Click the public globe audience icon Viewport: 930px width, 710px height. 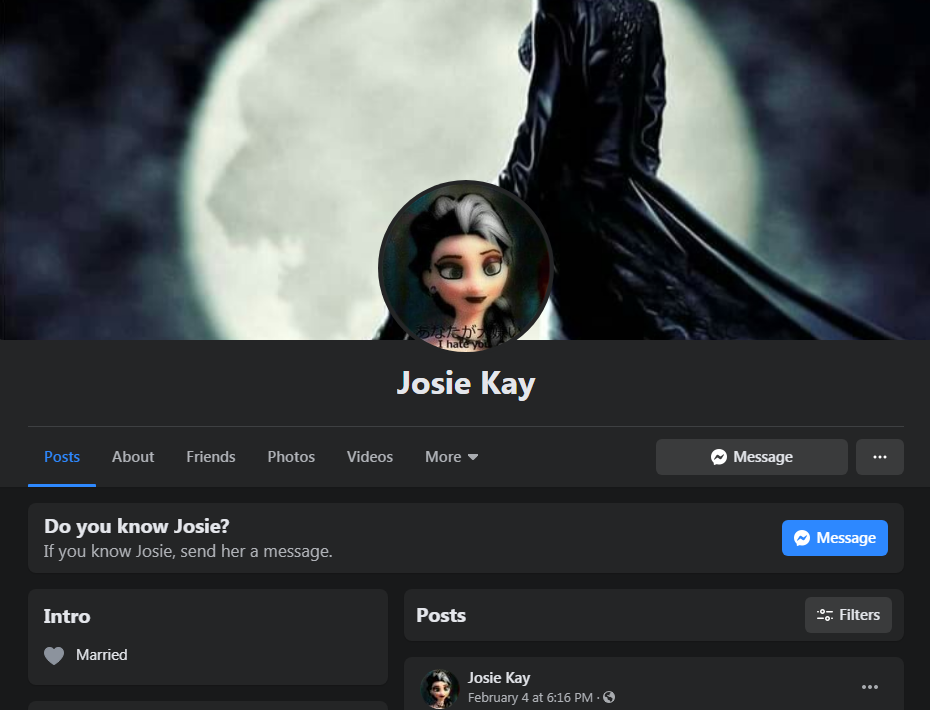pyautogui.click(x=609, y=698)
